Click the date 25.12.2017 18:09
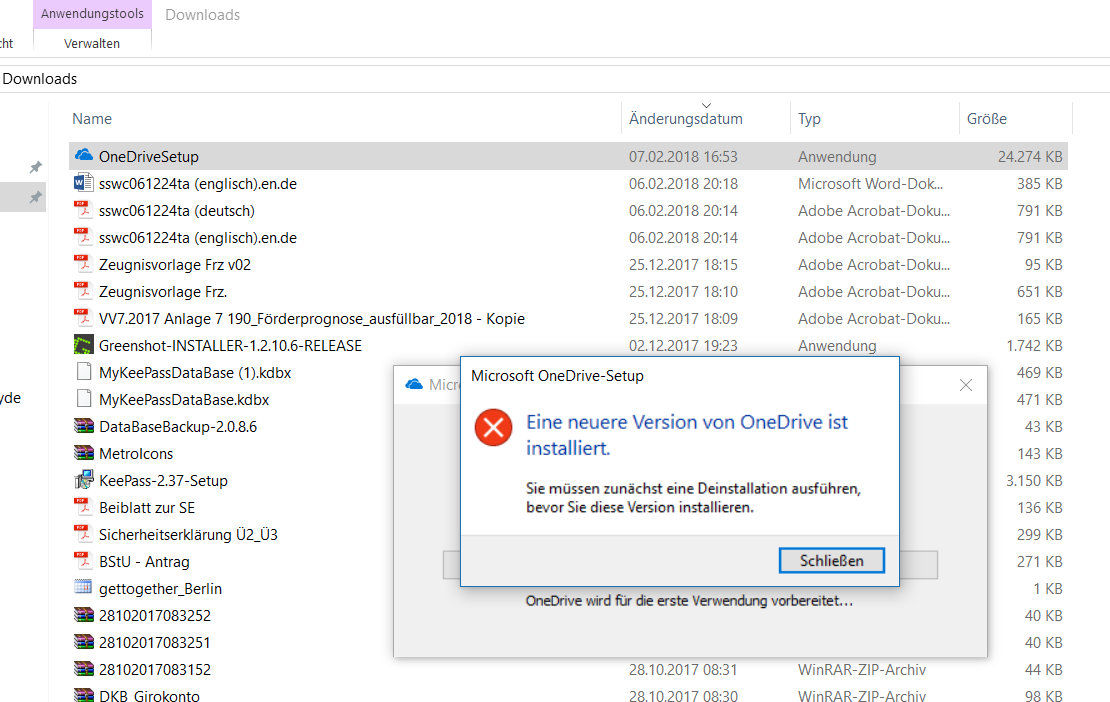Image resolution: width=1110 pixels, height=702 pixels. [x=683, y=319]
